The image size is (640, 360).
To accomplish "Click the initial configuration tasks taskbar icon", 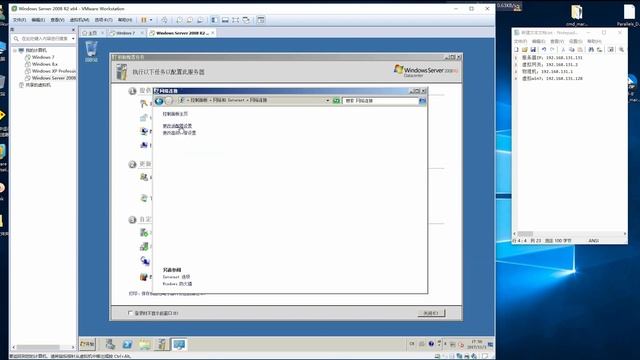I will (162, 344).
